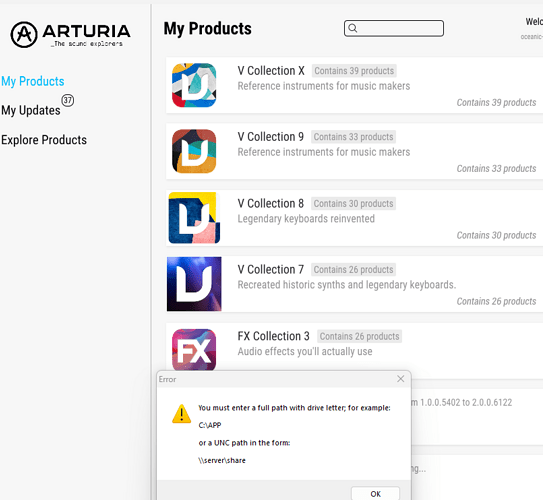
Task: Open the V Collection X product icon
Action: [x=194, y=85]
